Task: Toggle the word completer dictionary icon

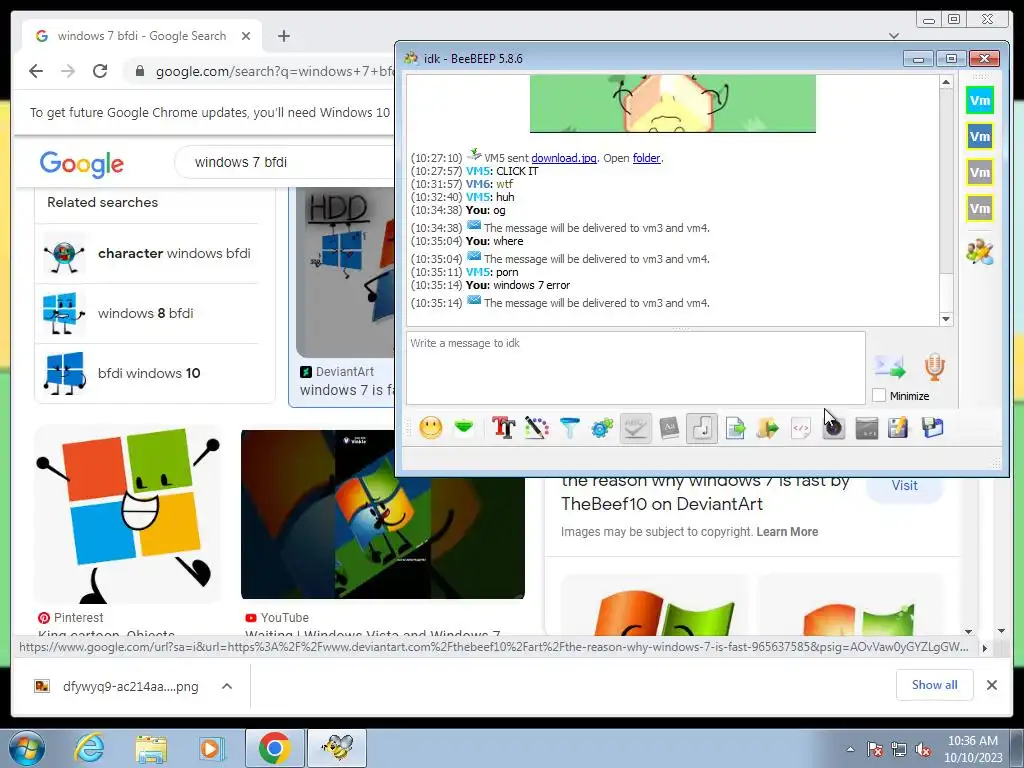Action: click(x=669, y=428)
